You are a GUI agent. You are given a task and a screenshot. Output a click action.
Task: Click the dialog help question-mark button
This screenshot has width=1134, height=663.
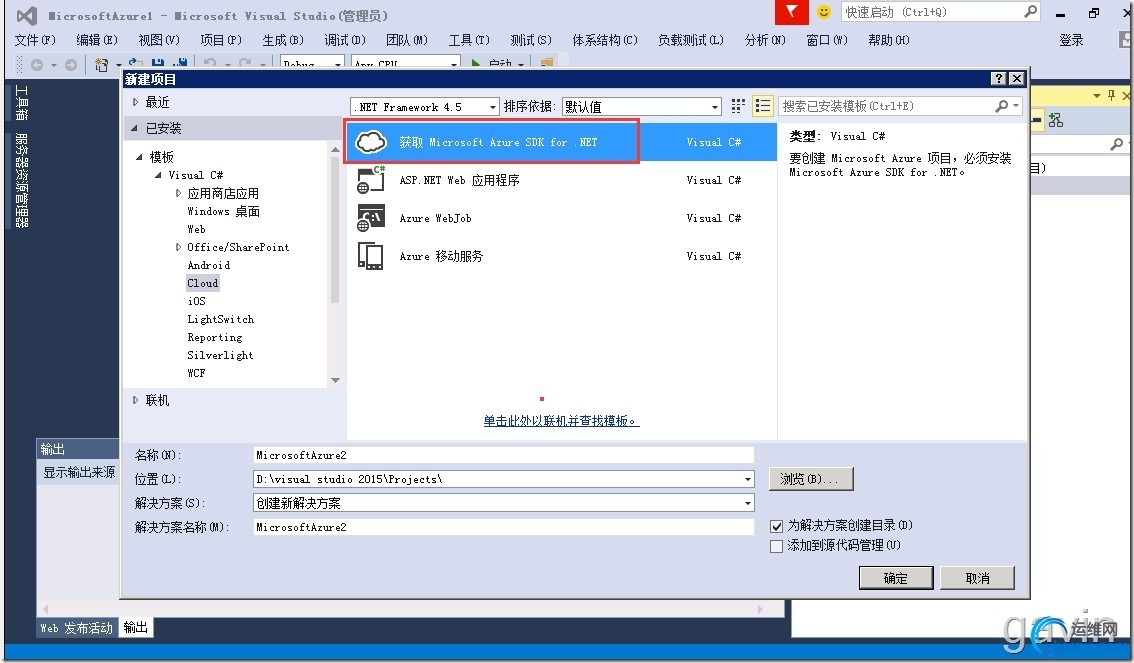[999, 79]
